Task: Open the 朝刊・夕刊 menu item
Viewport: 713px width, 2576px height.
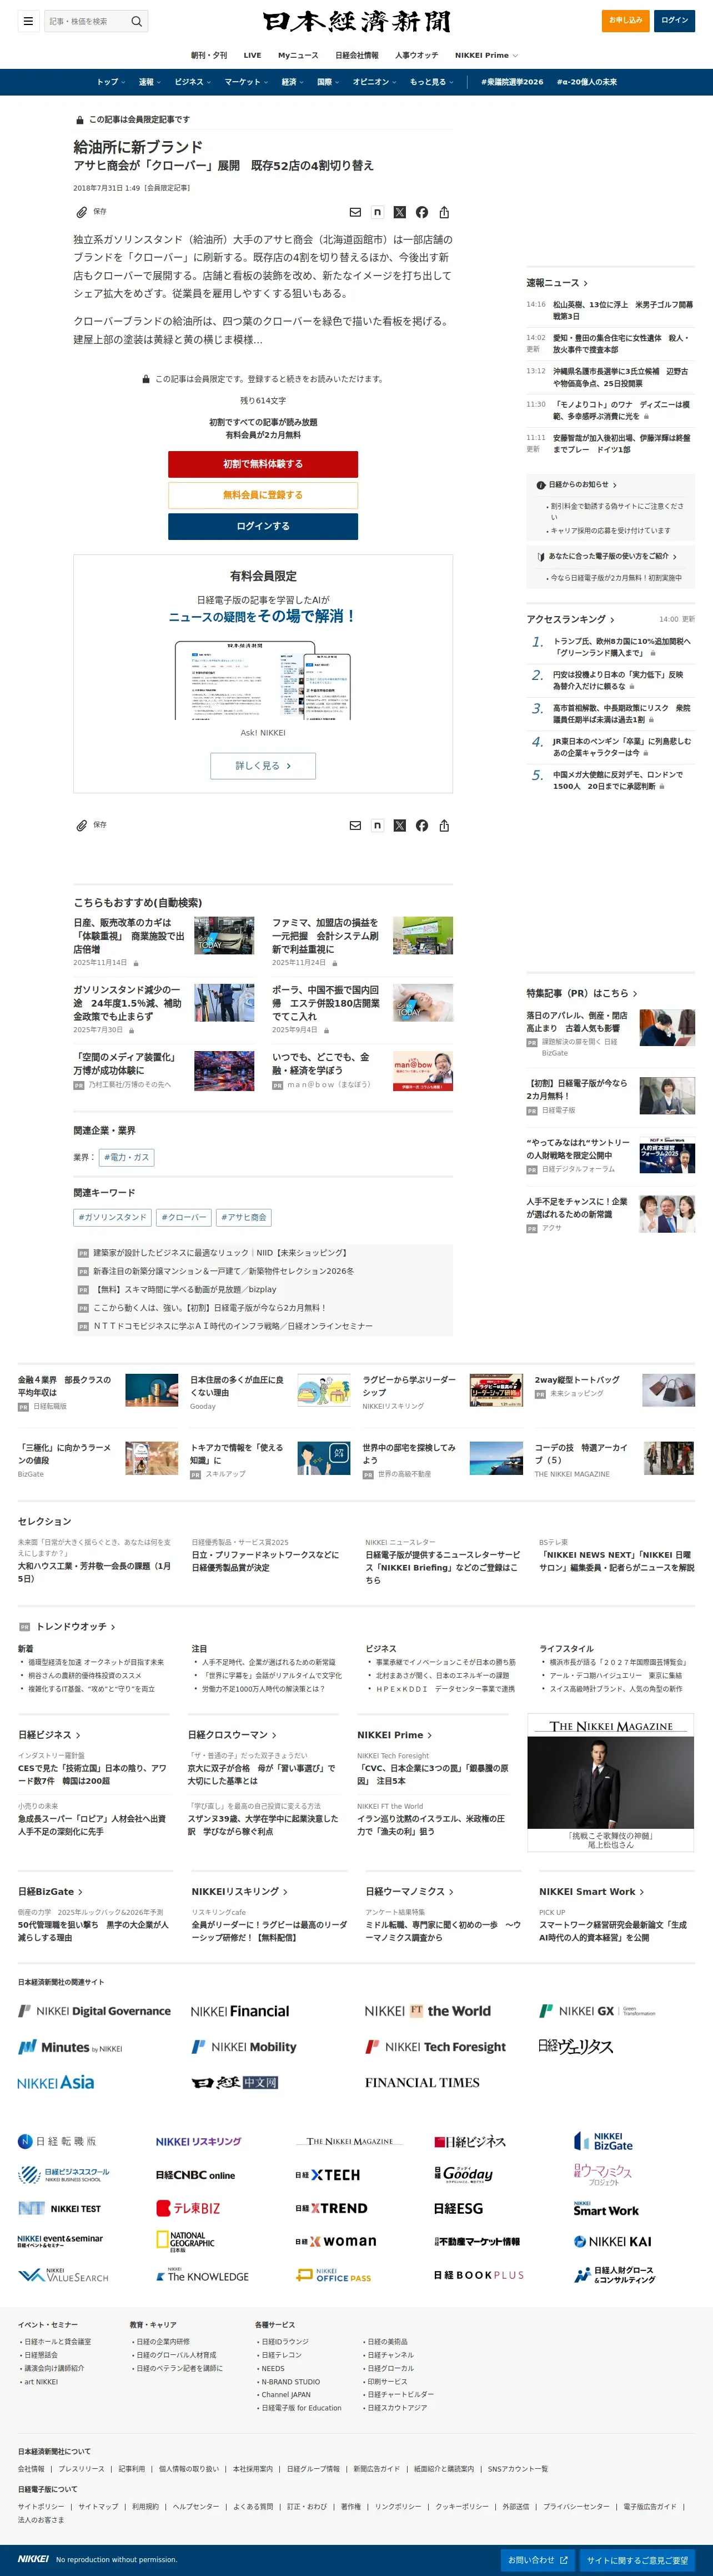Action: pos(209,55)
